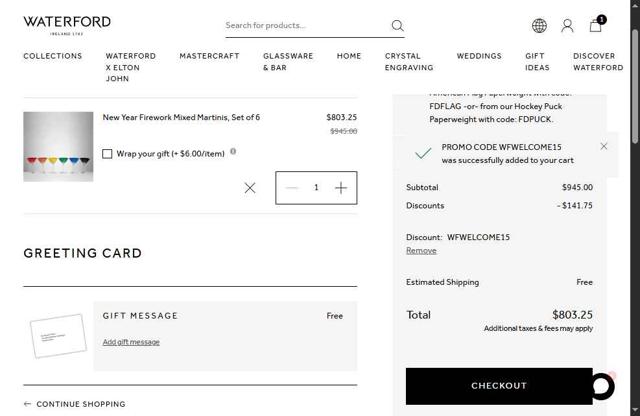This screenshot has width=640, height=416.
Task: Click Add gift message link
Action: coord(131,342)
